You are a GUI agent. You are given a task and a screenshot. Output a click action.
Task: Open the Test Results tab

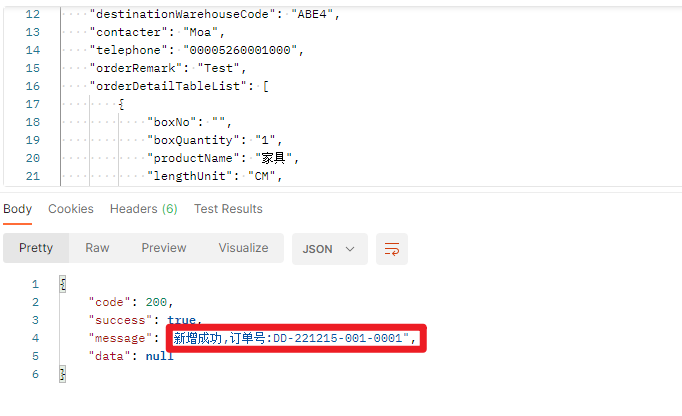pos(228,209)
